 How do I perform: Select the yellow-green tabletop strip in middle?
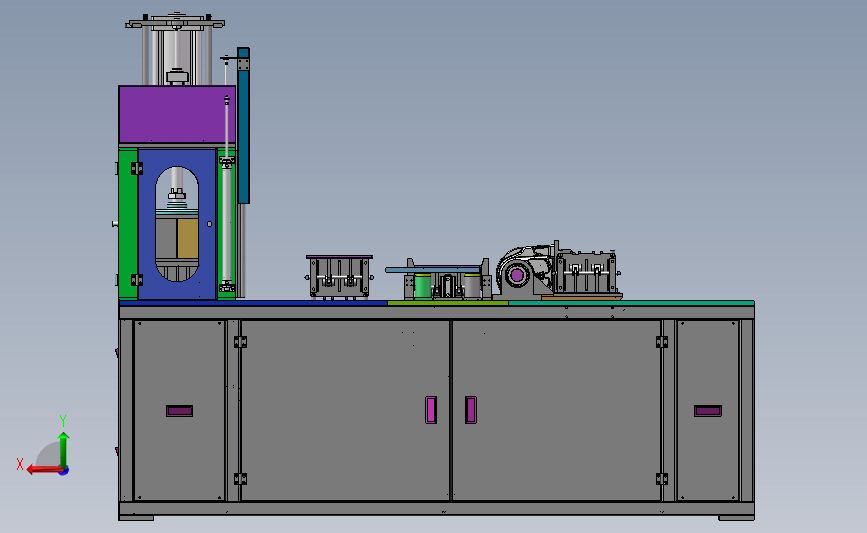448,303
